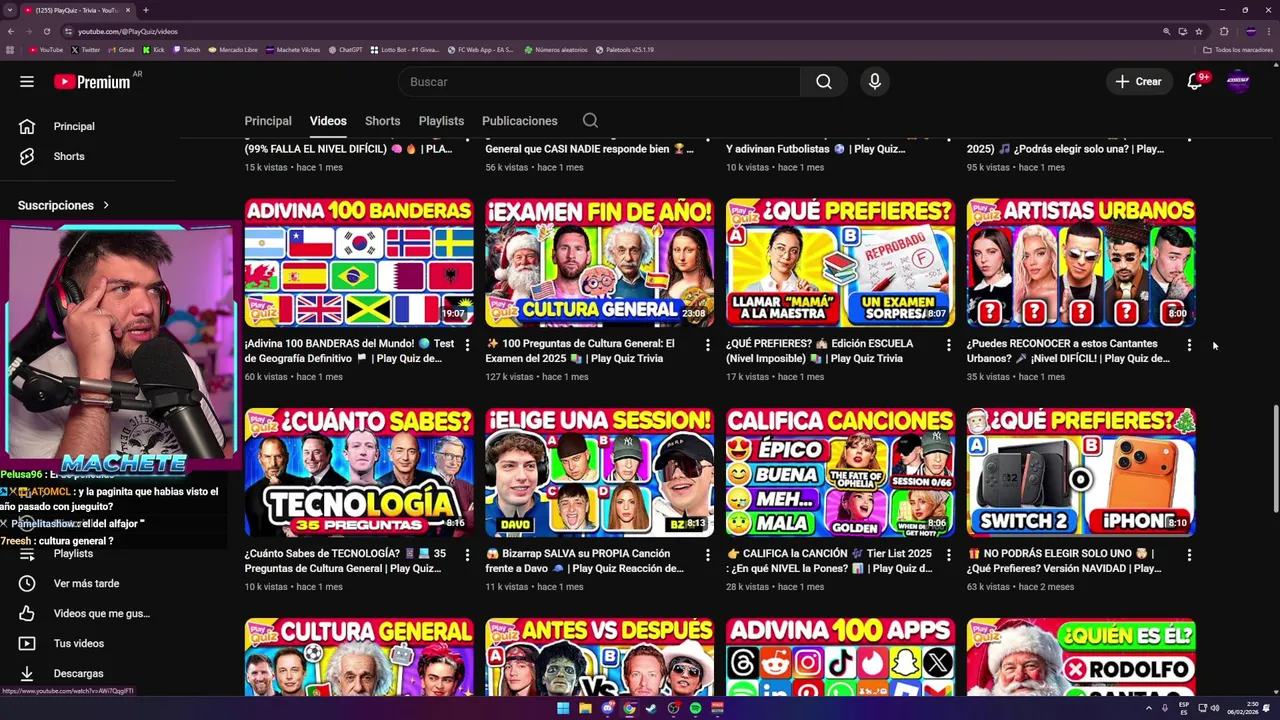
Task: Open Spotify from the taskbar
Action: coord(695,708)
